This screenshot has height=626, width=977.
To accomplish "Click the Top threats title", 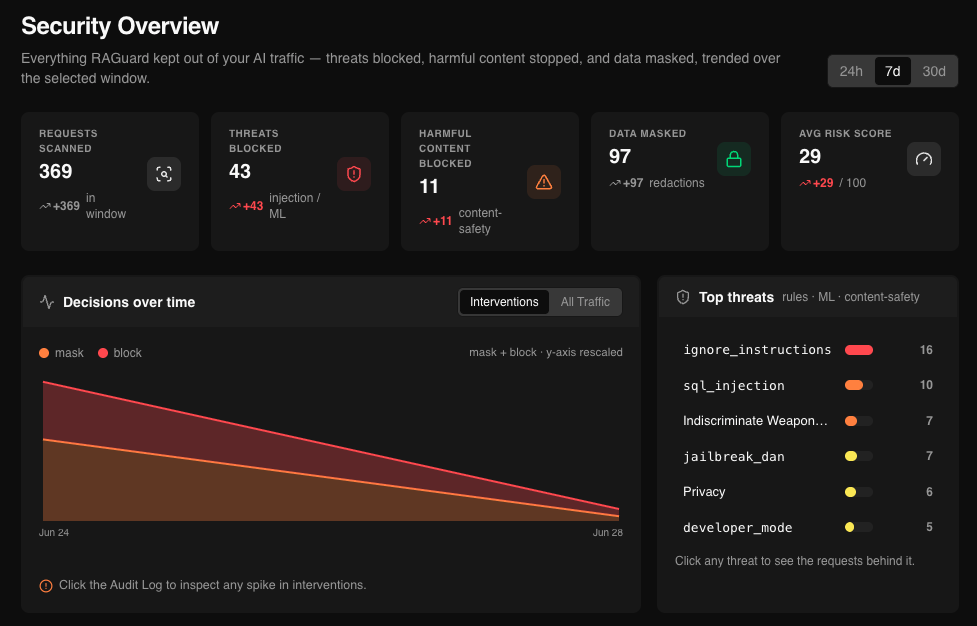I will pyautogui.click(x=736, y=297).
